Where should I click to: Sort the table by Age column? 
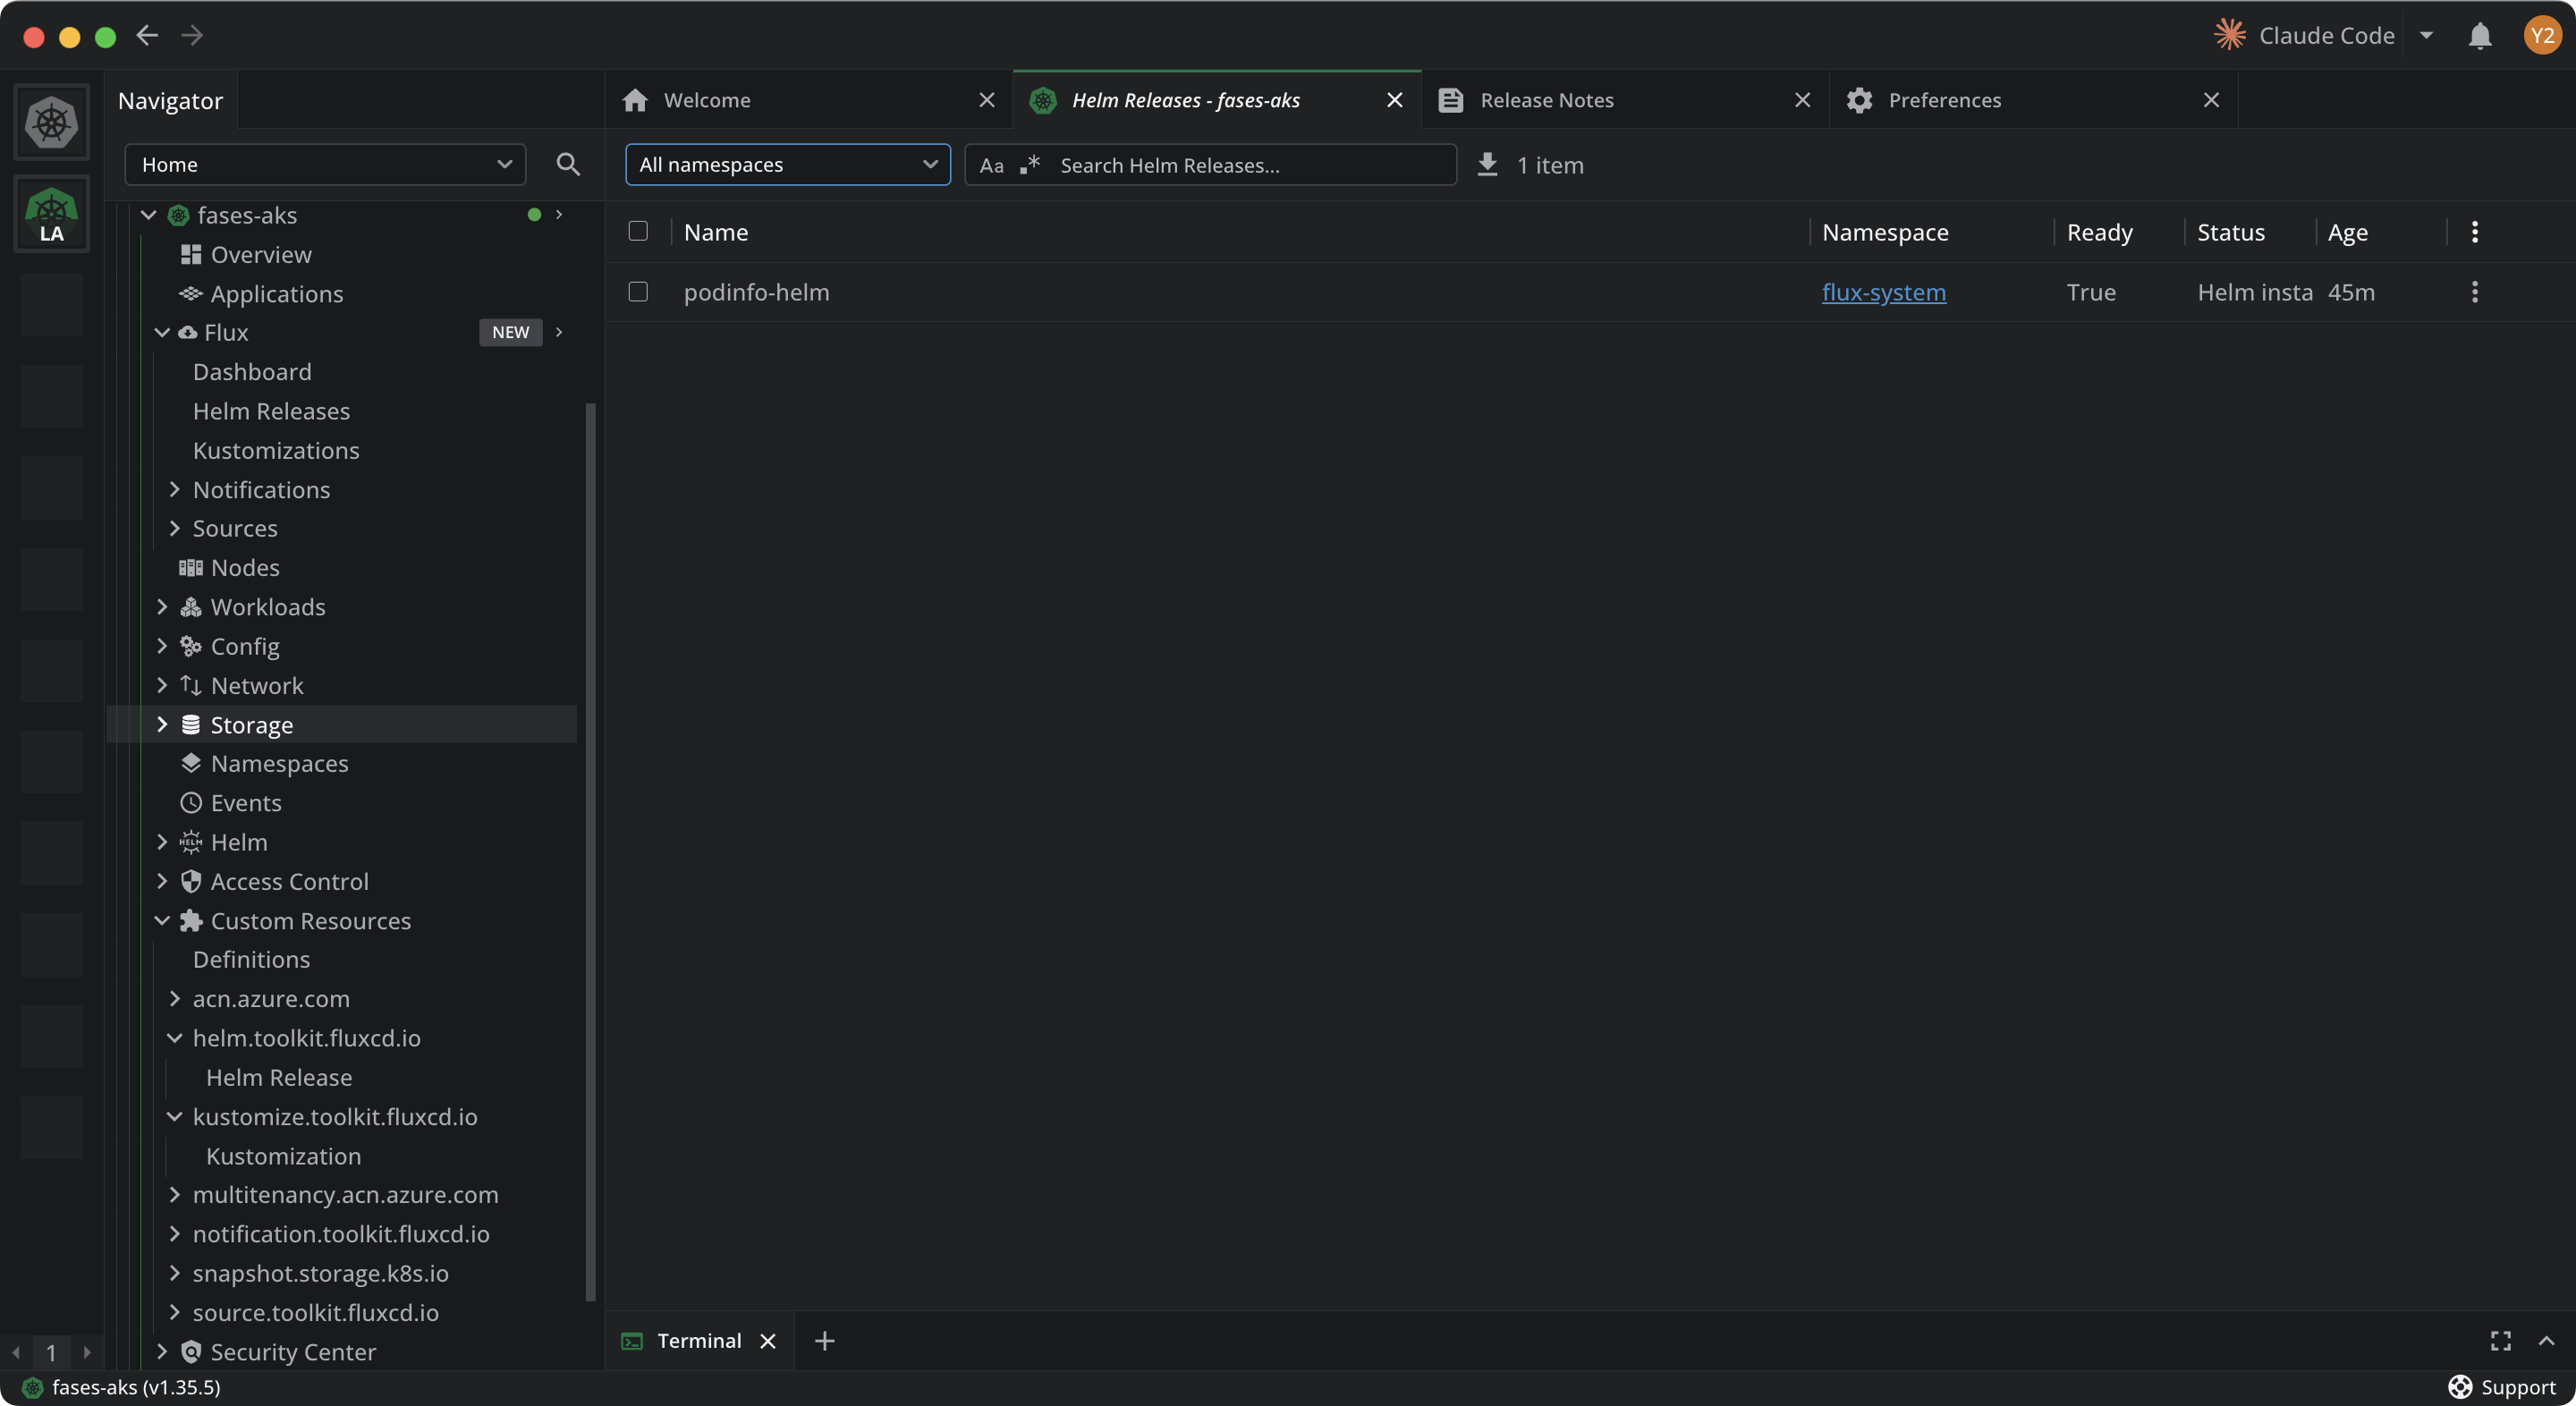(2347, 232)
